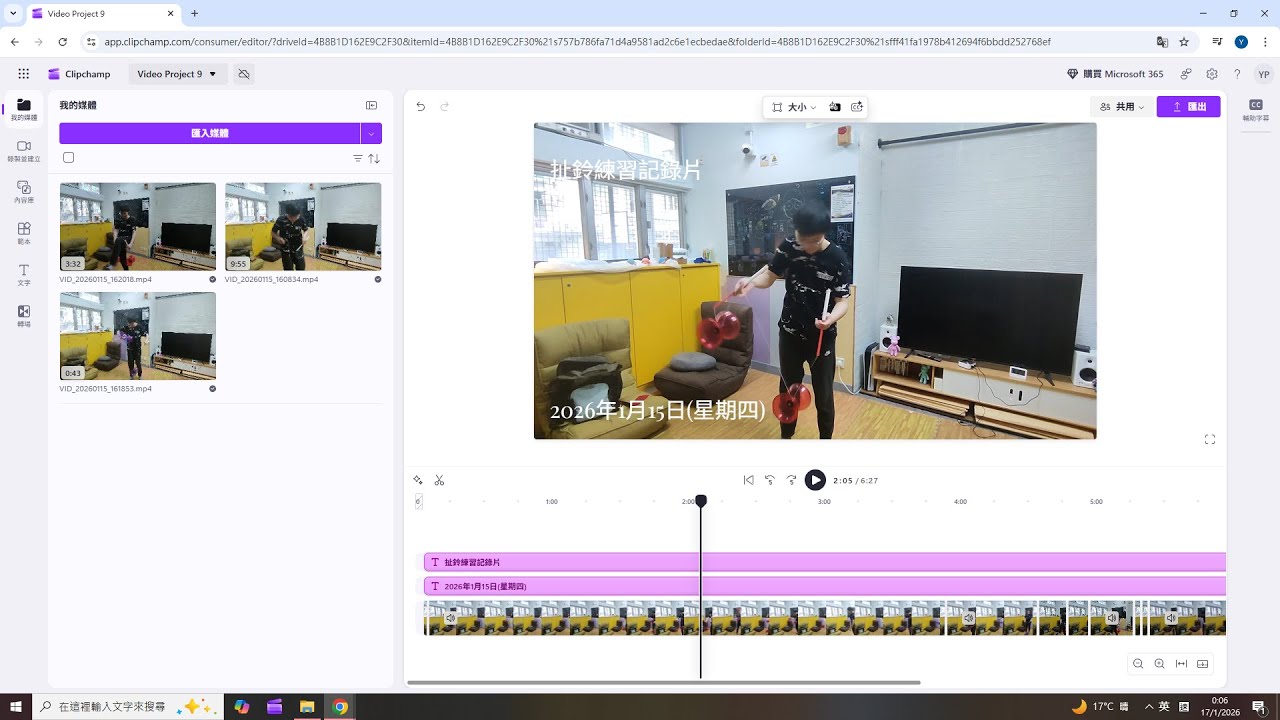This screenshot has width=1280, height=720.
Task: Click the 匯出 export button
Action: [1189, 106]
